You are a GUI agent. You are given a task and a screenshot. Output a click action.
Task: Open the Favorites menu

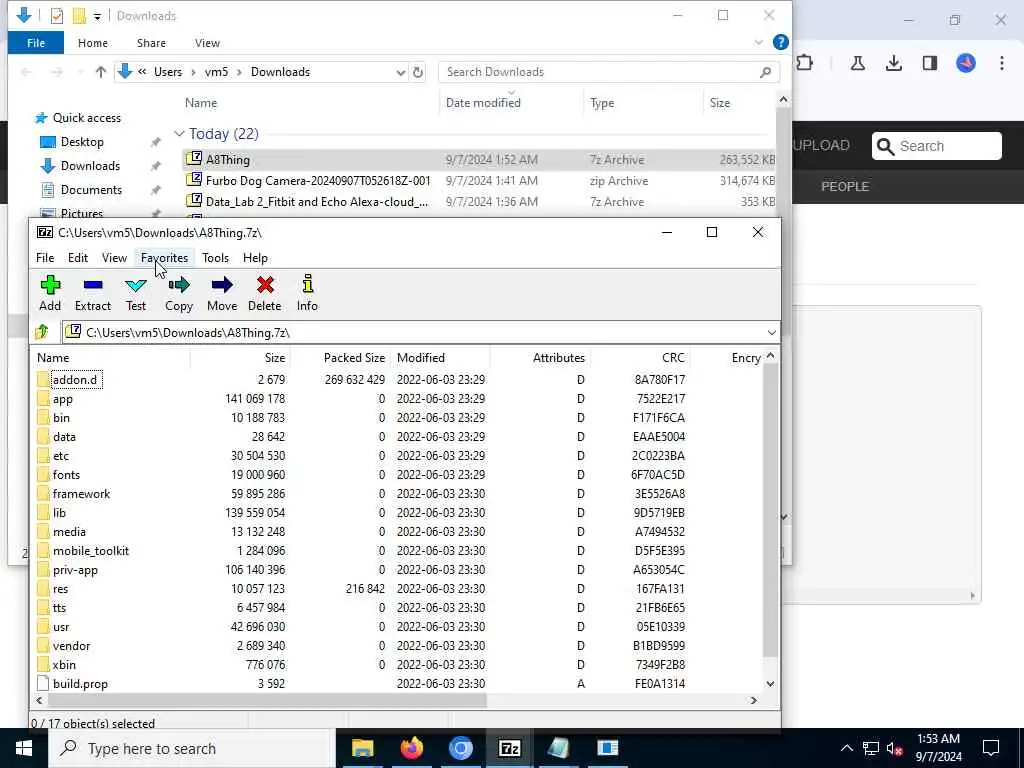tap(165, 258)
